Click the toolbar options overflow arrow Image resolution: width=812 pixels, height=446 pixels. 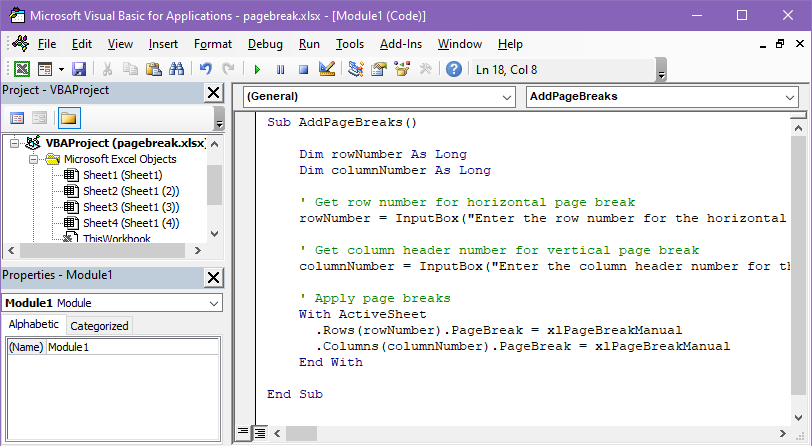[x=661, y=70]
